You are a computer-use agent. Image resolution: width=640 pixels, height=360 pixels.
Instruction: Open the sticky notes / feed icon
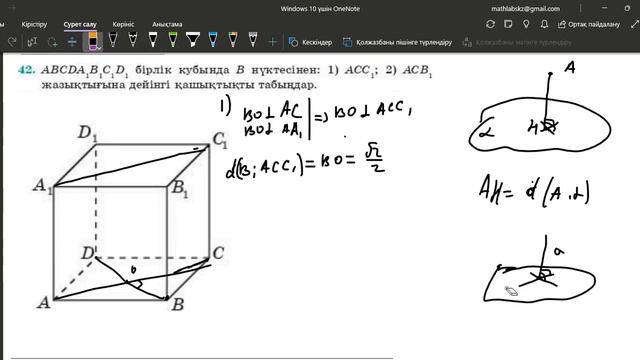508,24
